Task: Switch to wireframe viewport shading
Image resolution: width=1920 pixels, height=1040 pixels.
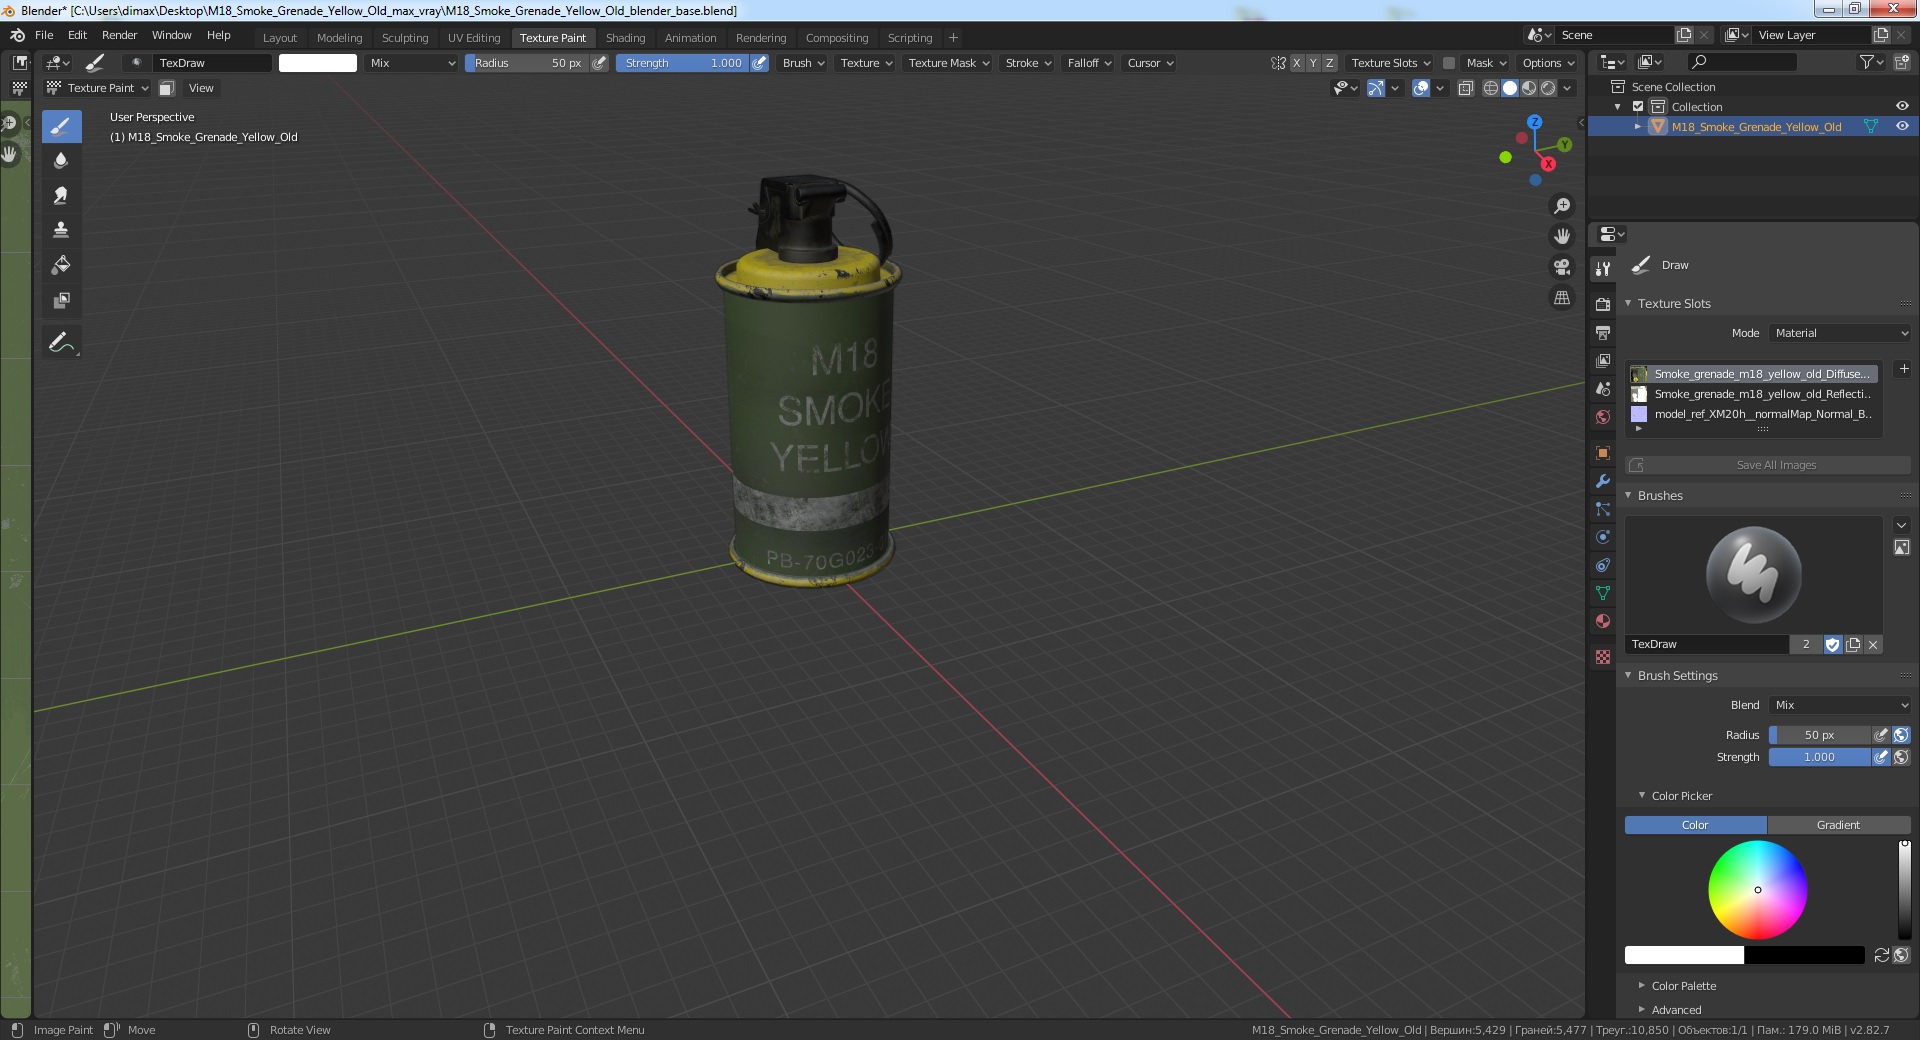Action: 1491,88
